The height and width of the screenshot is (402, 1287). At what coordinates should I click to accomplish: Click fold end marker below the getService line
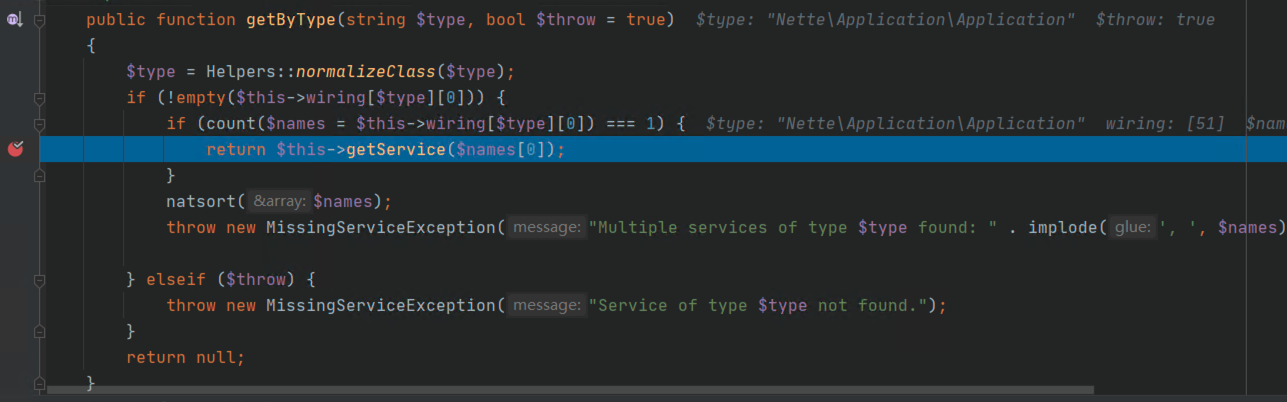coord(39,175)
